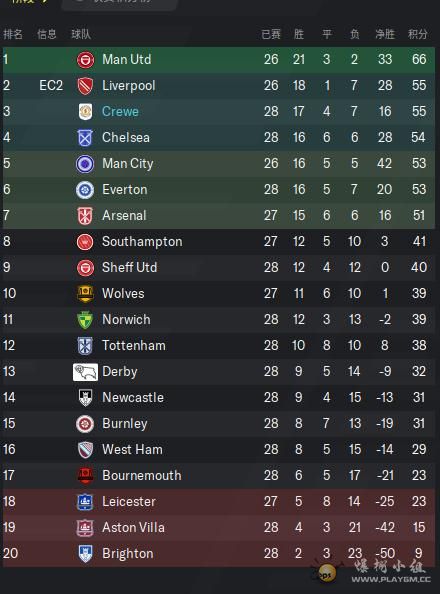This screenshot has height=594, width=440.
Task: Open the Crewe club crest
Action: 85,112
